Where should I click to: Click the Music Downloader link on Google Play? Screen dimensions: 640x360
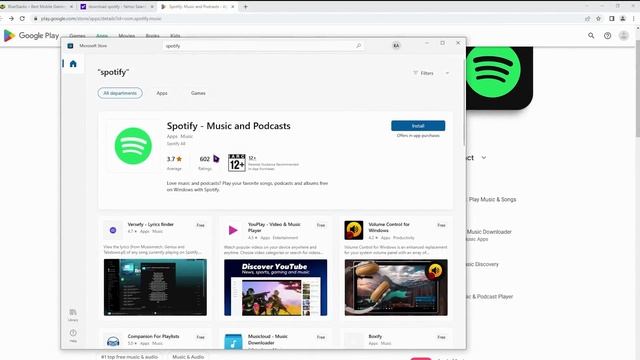[x=489, y=231]
